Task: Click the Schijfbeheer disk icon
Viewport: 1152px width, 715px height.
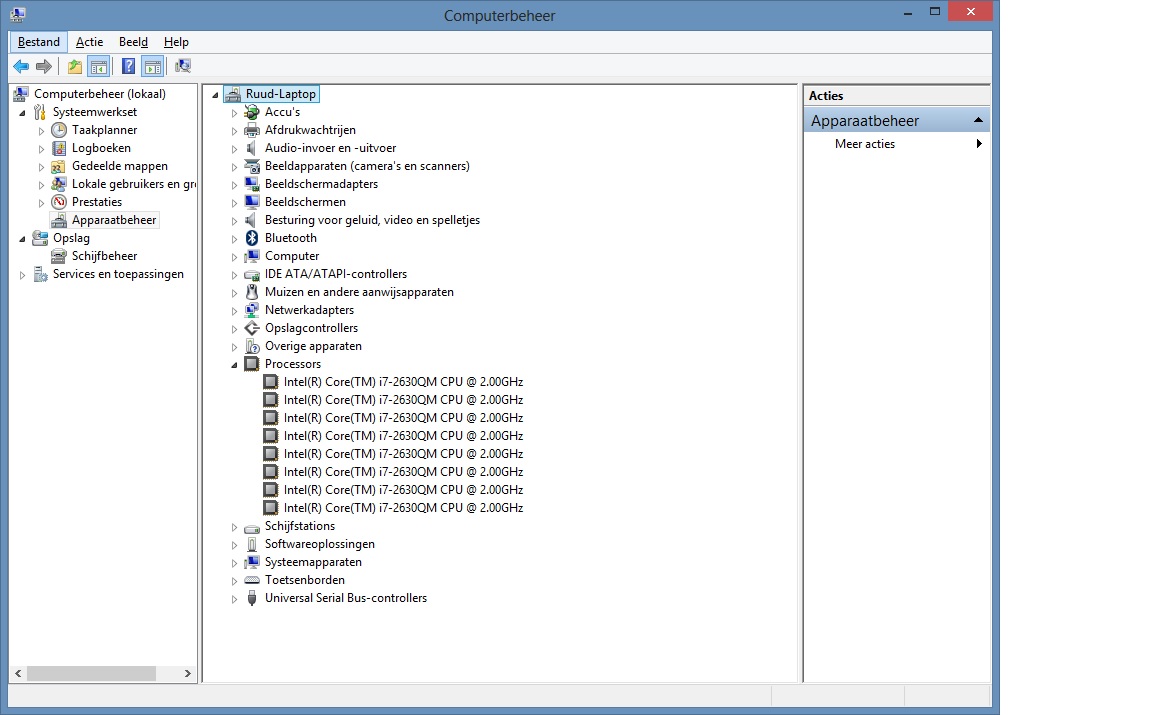Action: [59, 256]
